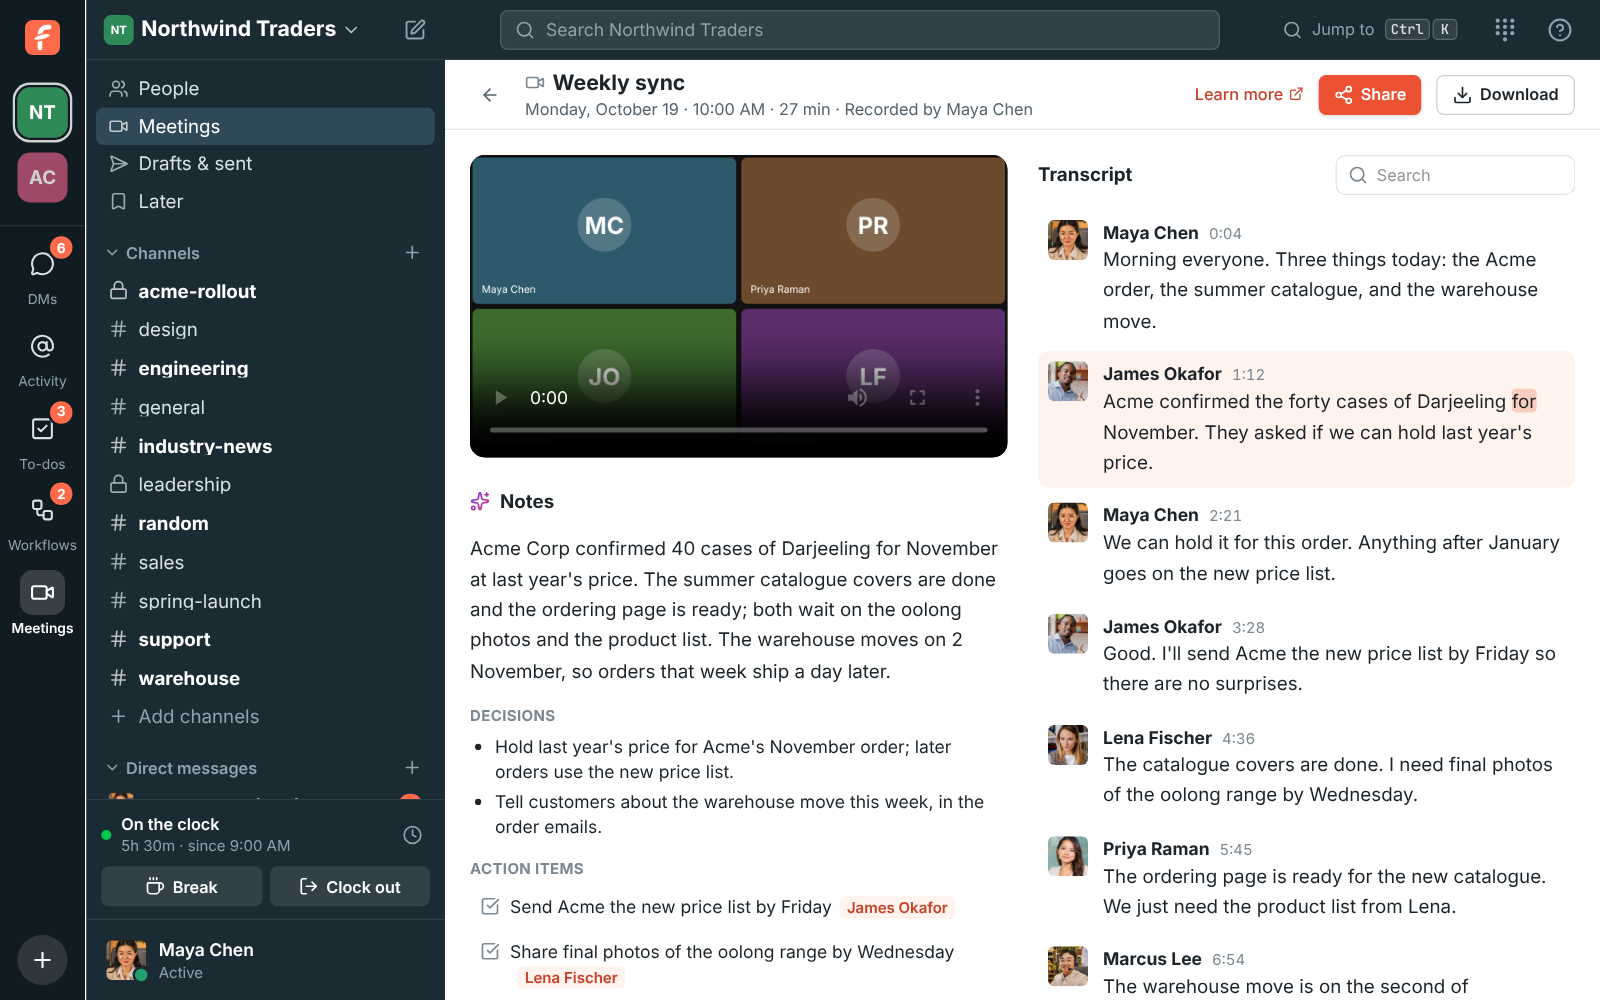Start a new direct message with the plus icon
The height and width of the screenshot is (1000, 1600).
(412, 768)
